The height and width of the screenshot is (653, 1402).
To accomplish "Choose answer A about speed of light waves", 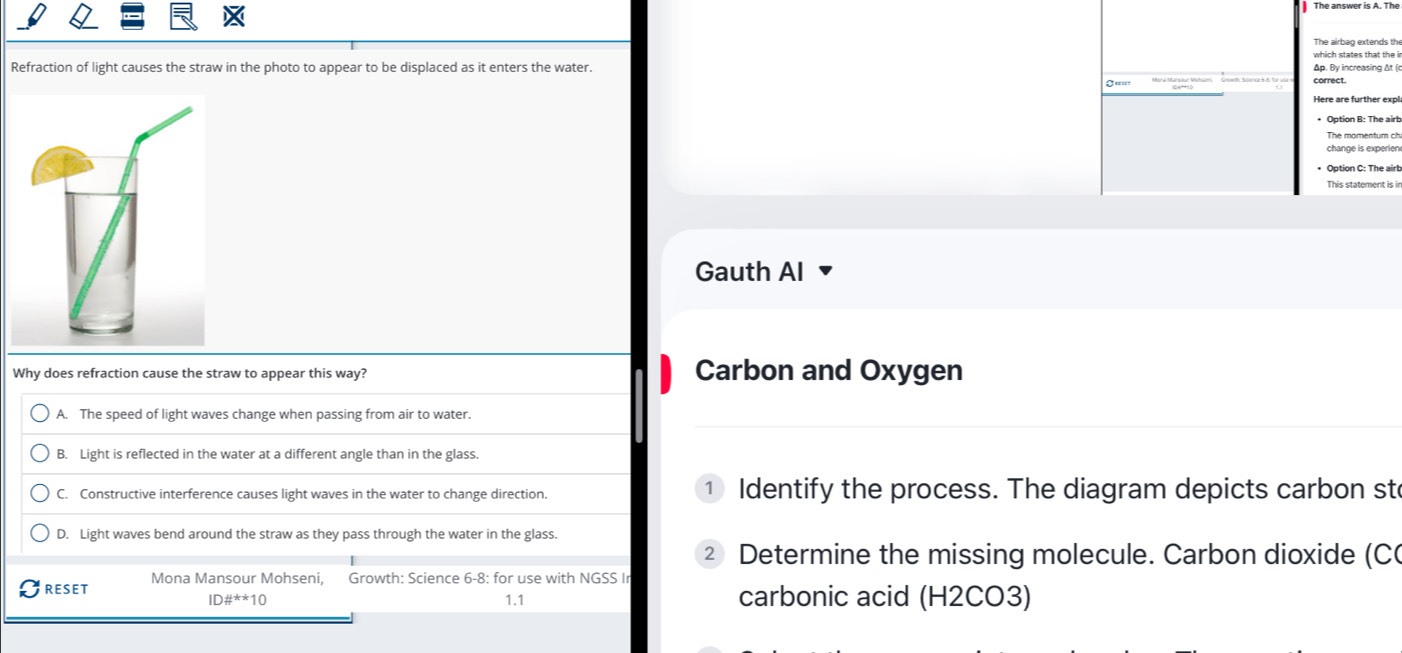I will pyautogui.click(x=39, y=413).
